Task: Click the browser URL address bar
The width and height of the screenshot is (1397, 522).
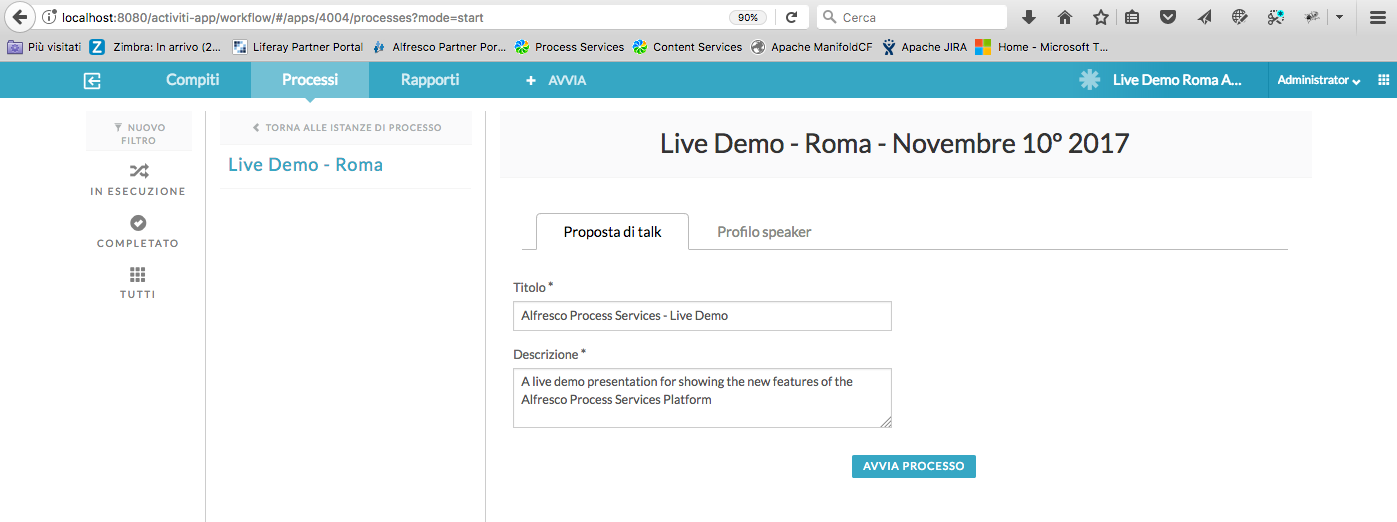Action: pos(390,17)
